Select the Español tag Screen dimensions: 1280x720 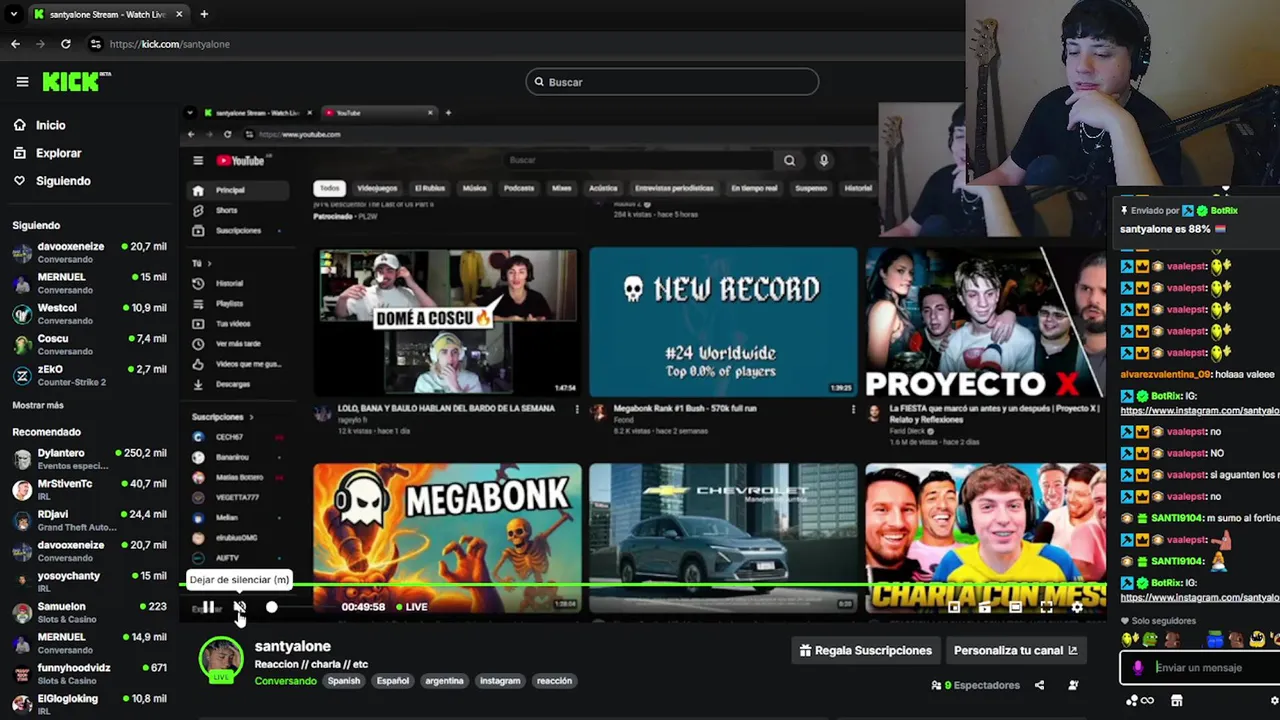click(x=393, y=681)
